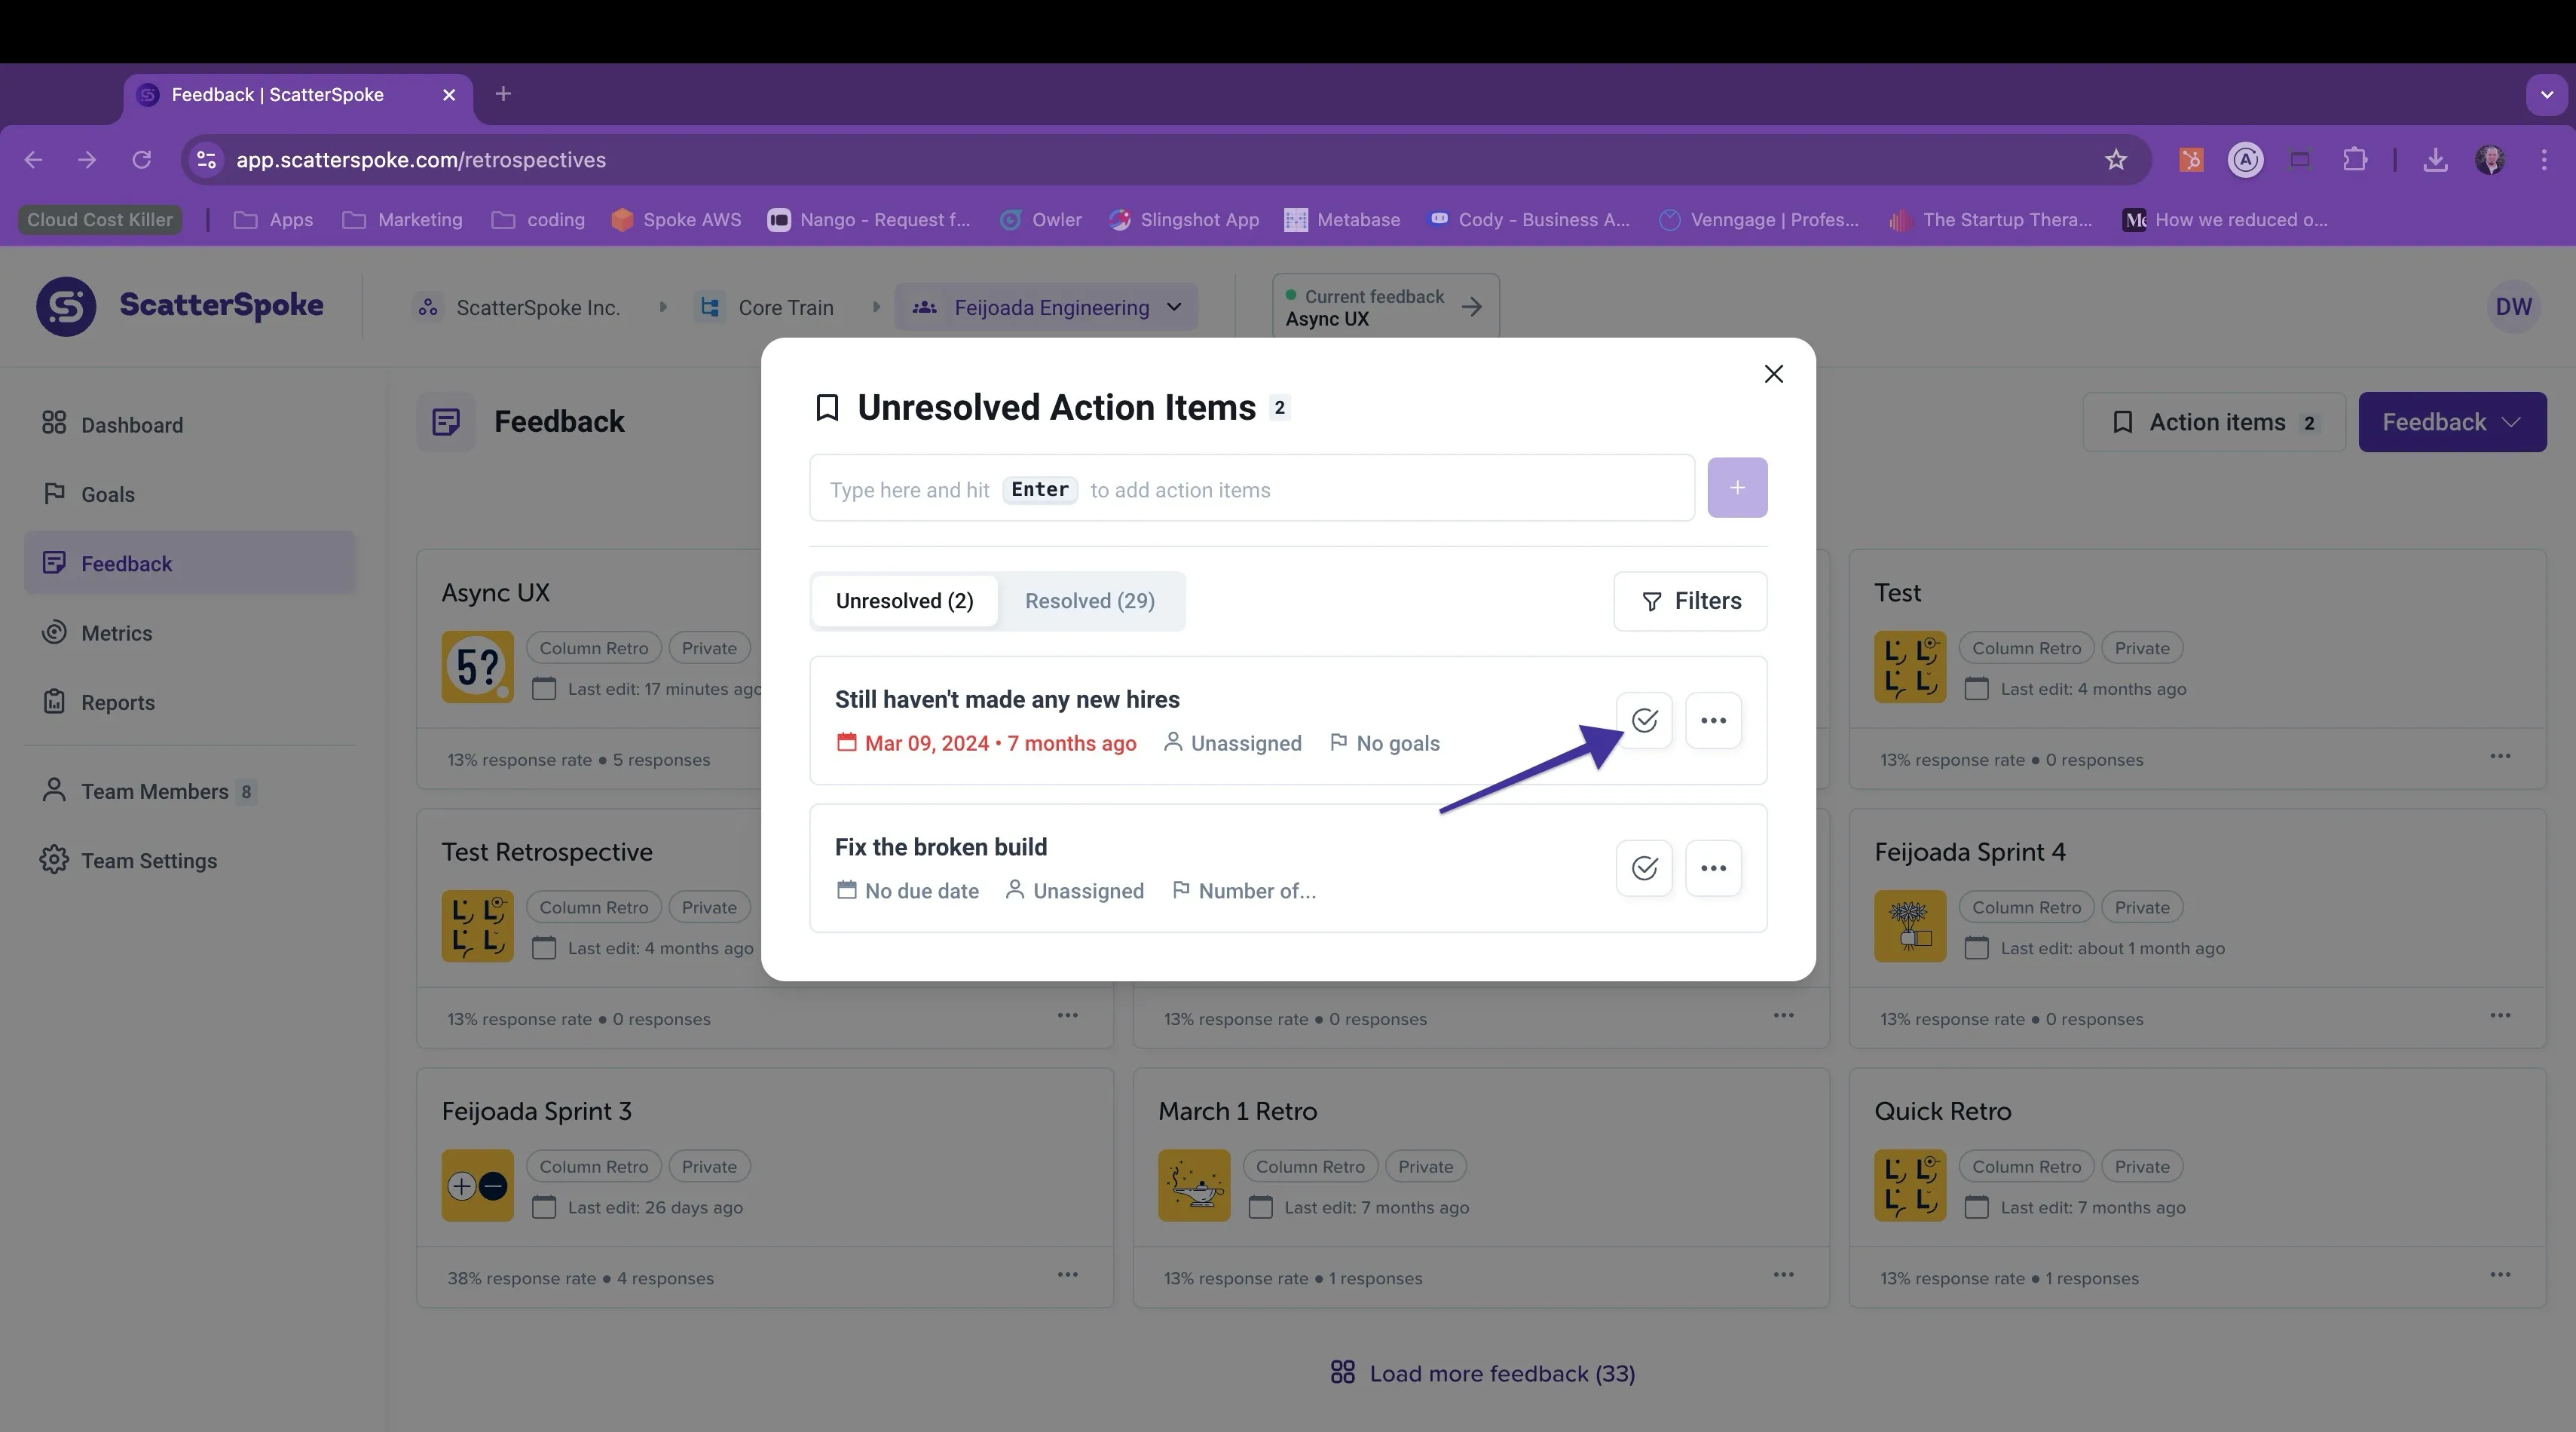
Task: Mark 'Still haven't made any new hires' resolved
Action: click(1645, 719)
